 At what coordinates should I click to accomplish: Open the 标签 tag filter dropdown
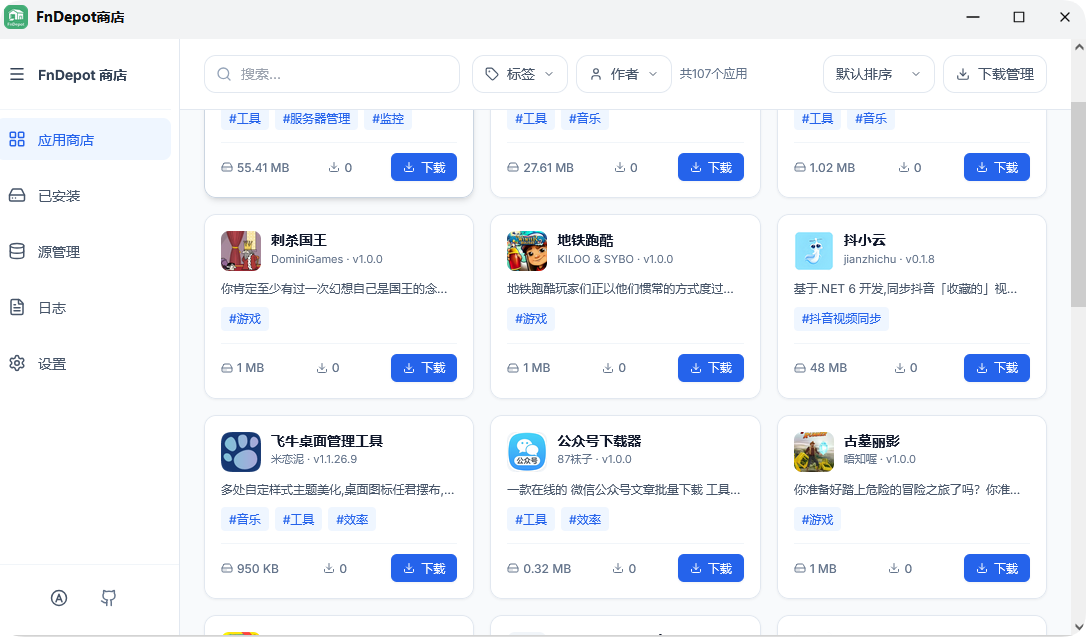coord(519,73)
